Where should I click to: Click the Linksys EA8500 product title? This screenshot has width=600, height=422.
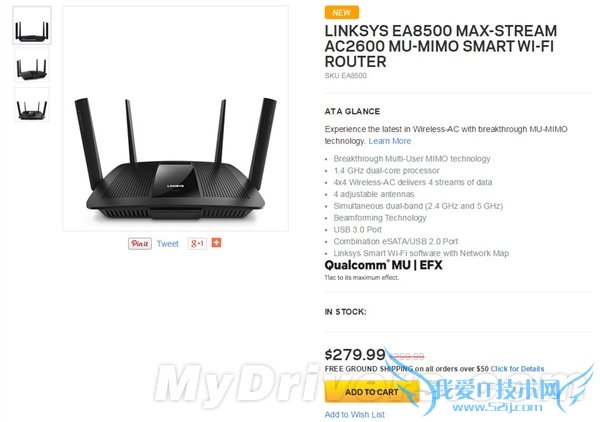point(440,46)
